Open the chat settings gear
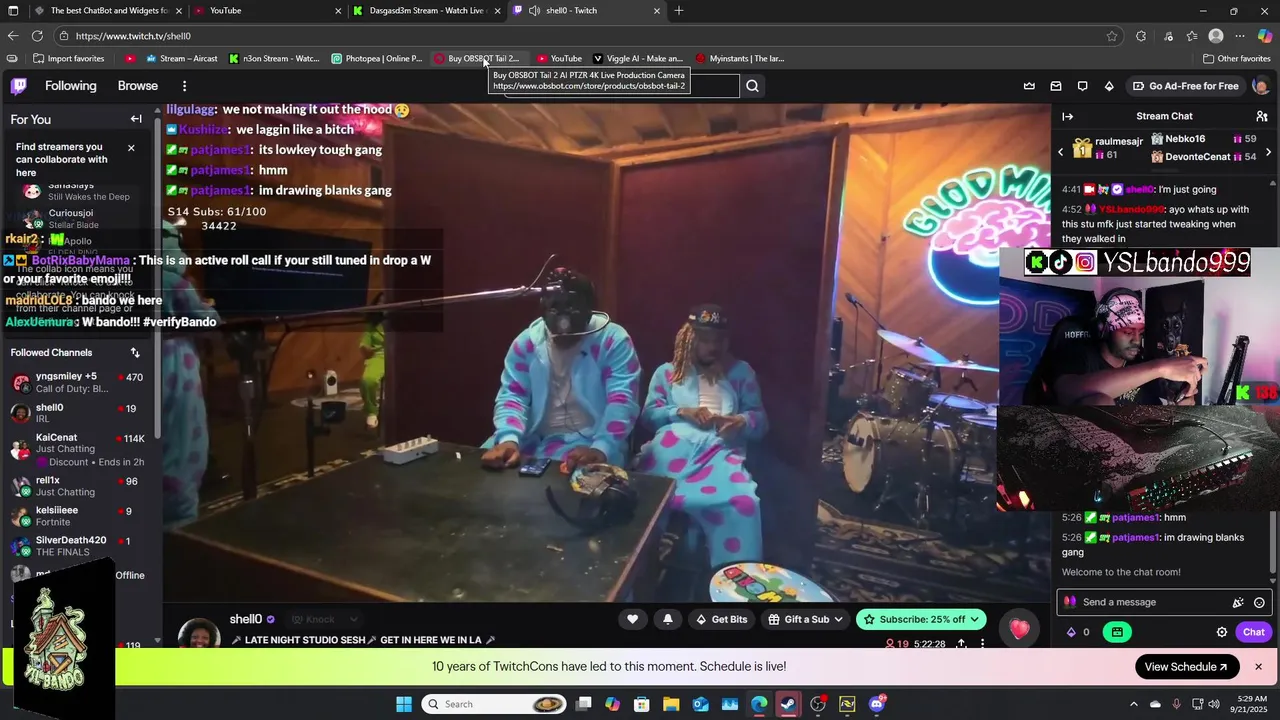Screen dimensions: 1280x720 pos(1221,632)
